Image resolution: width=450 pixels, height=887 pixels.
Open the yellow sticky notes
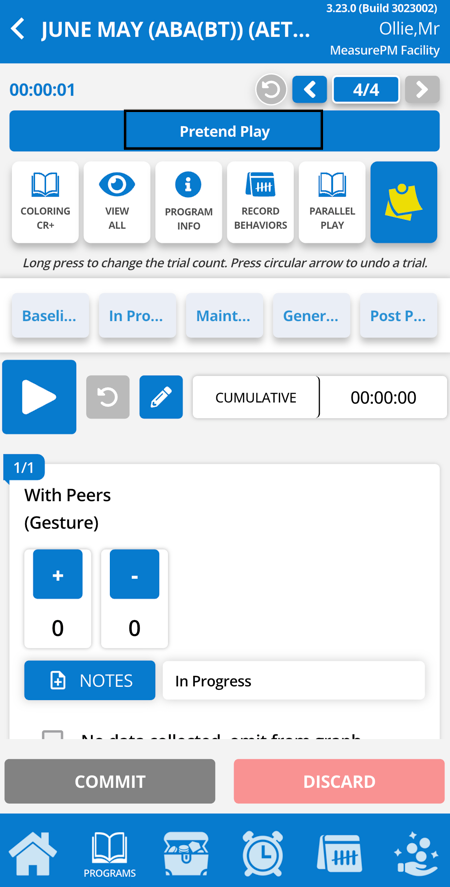click(404, 203)
